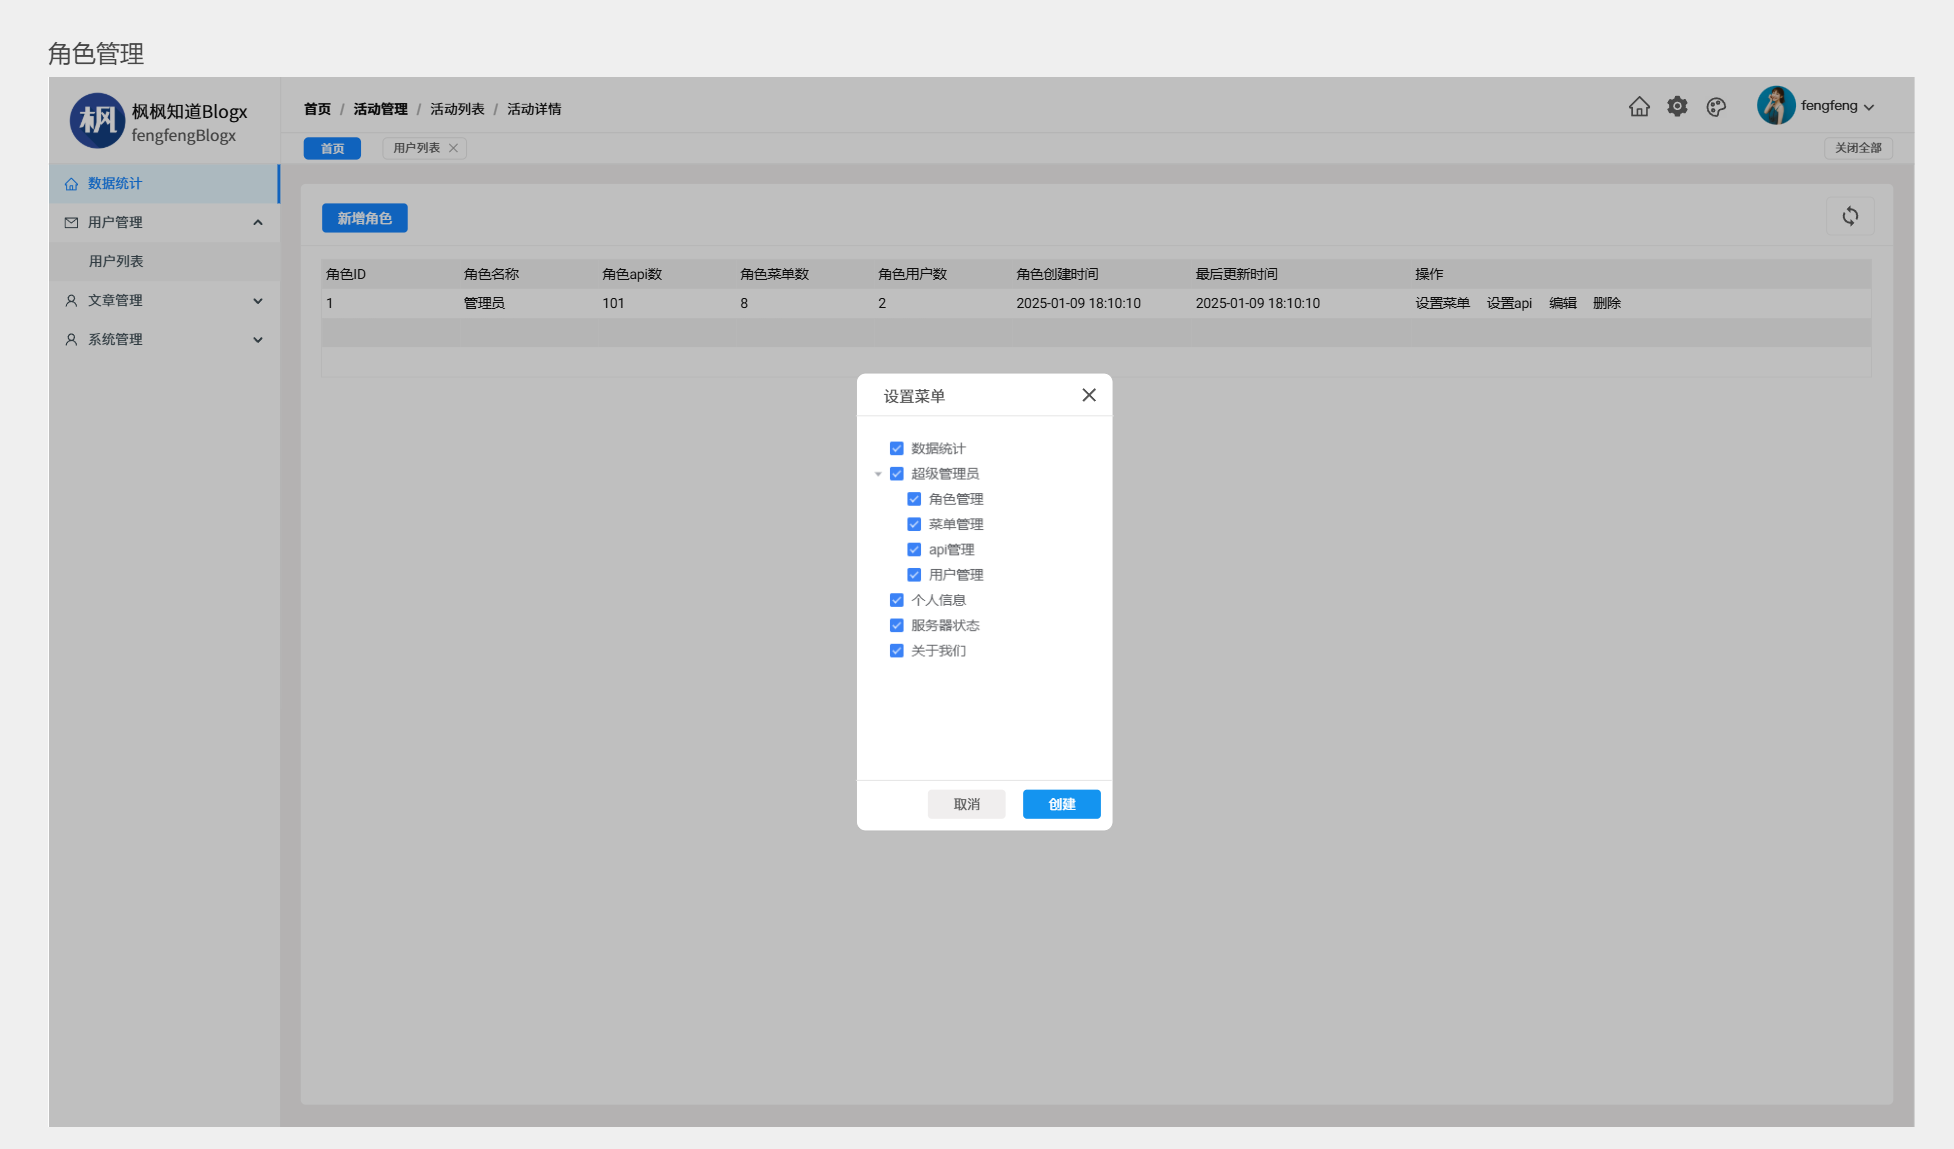The image size is (1954, 1149).
Task: Click the theme palette icon
Action: [1716, 107]
